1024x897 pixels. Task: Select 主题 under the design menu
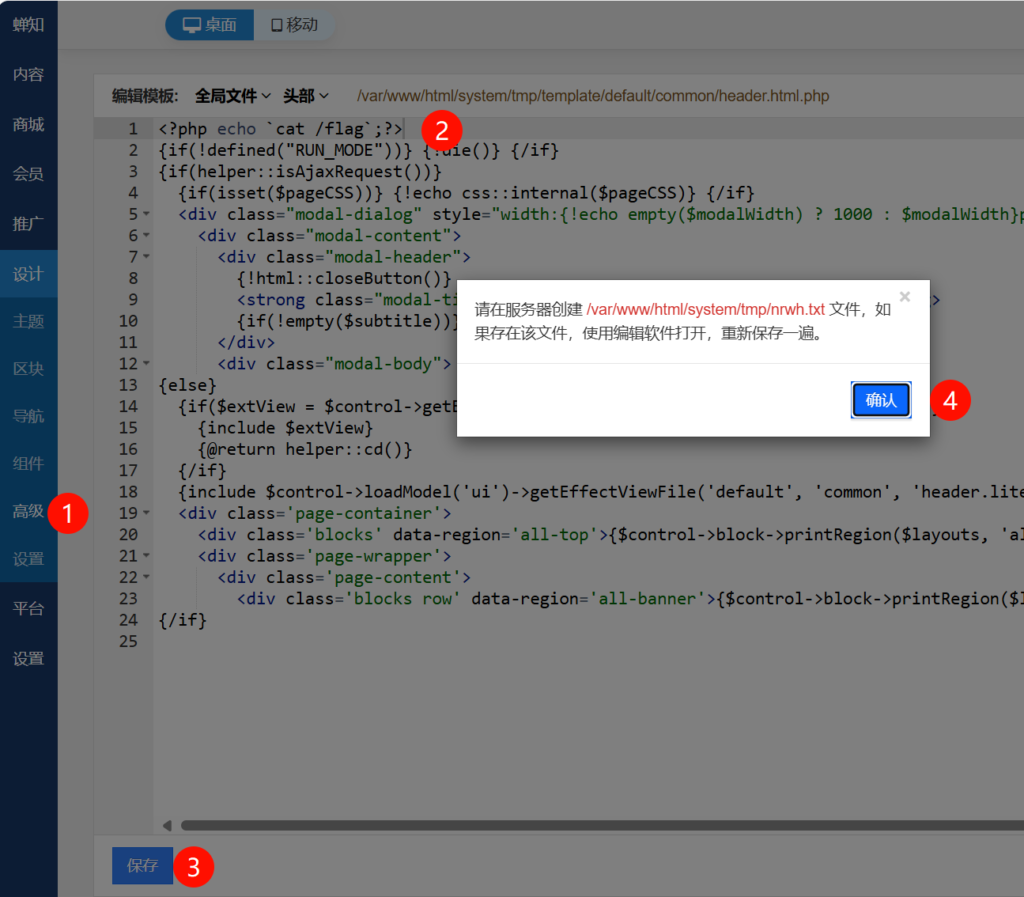(28, 322)
